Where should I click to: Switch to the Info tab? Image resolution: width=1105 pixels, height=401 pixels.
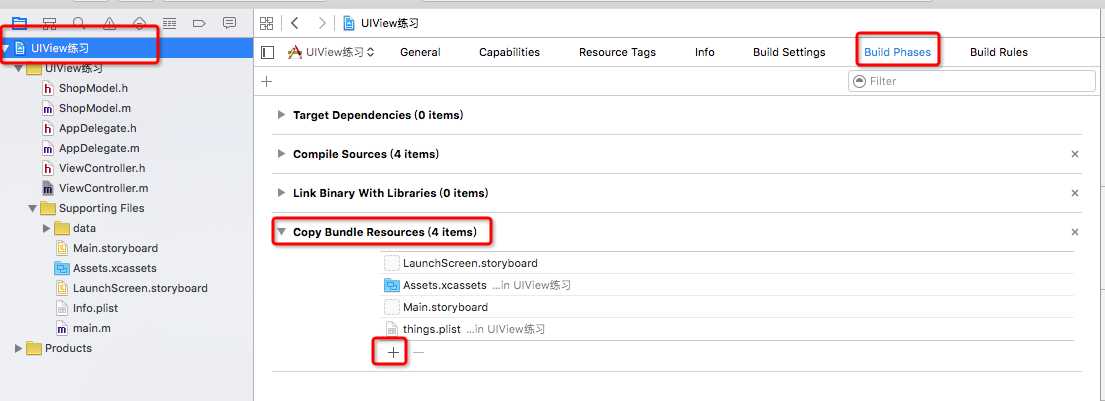click(x=705, y=52)
